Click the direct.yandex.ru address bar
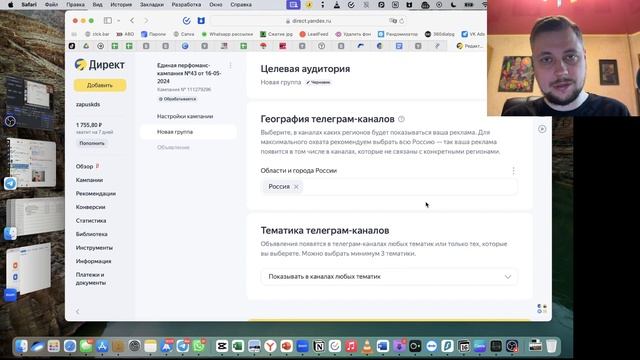The height and width of the screenshot is (360, 640). click(x=309, y=21)
